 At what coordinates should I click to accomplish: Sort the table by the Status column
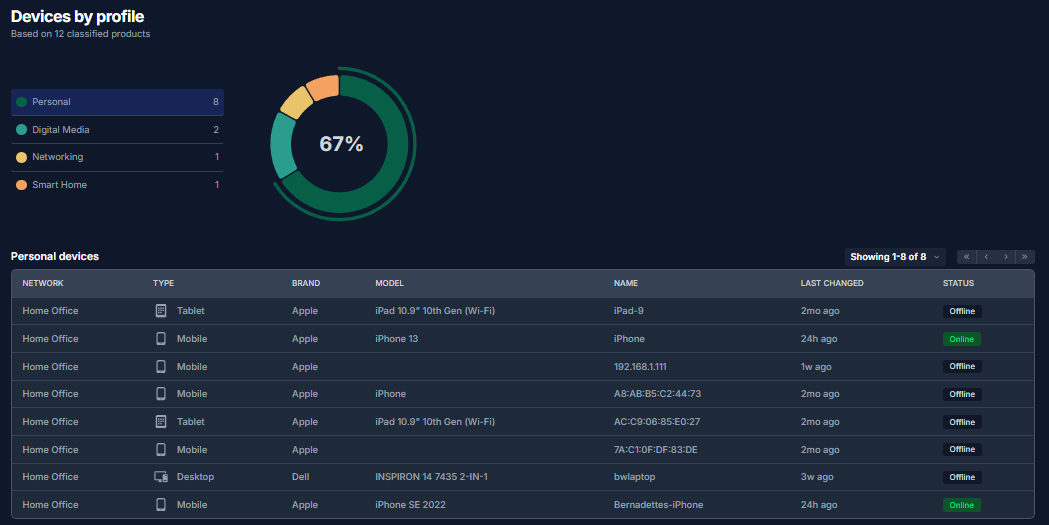point(958,283)
